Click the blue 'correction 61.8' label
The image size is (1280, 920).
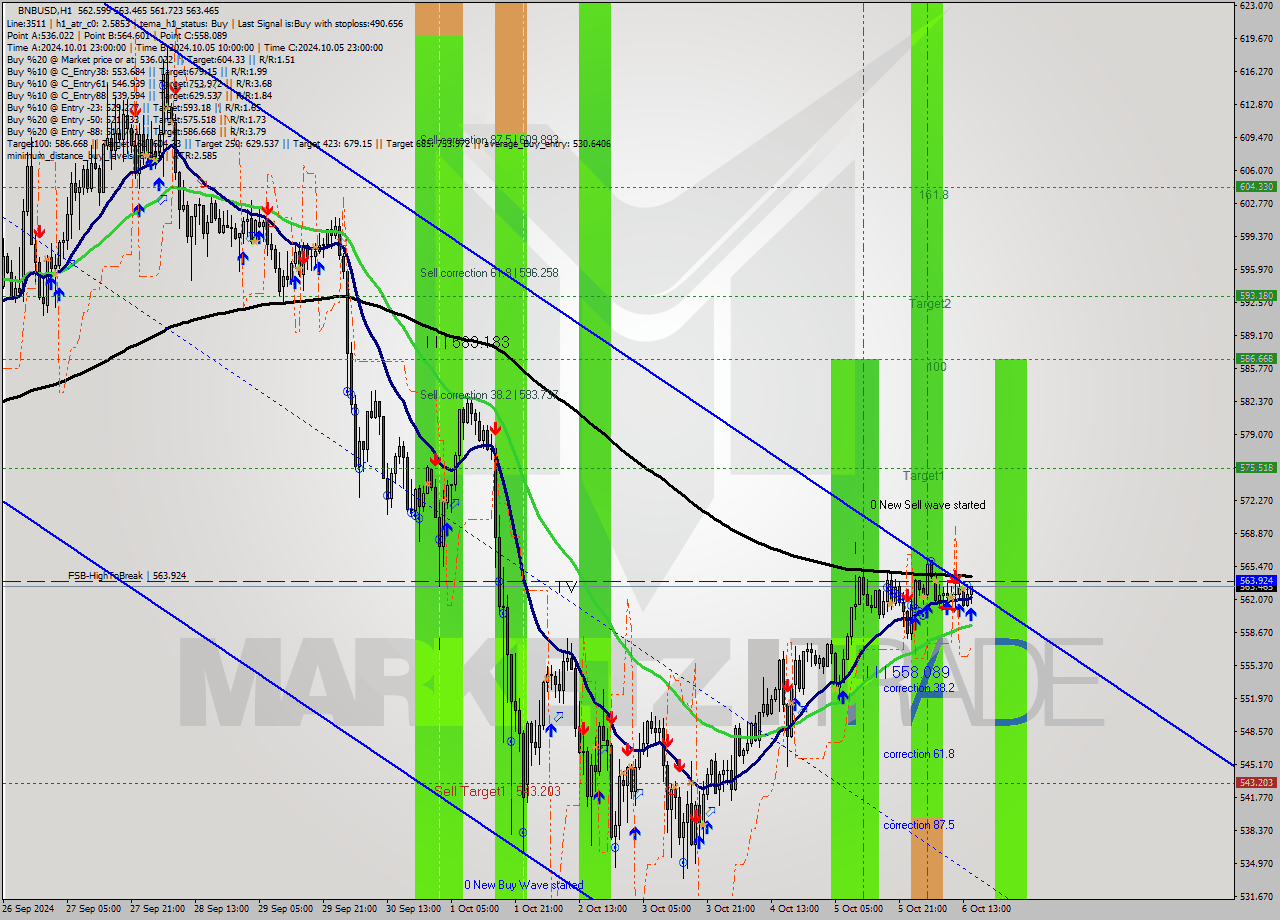(919, 754)
